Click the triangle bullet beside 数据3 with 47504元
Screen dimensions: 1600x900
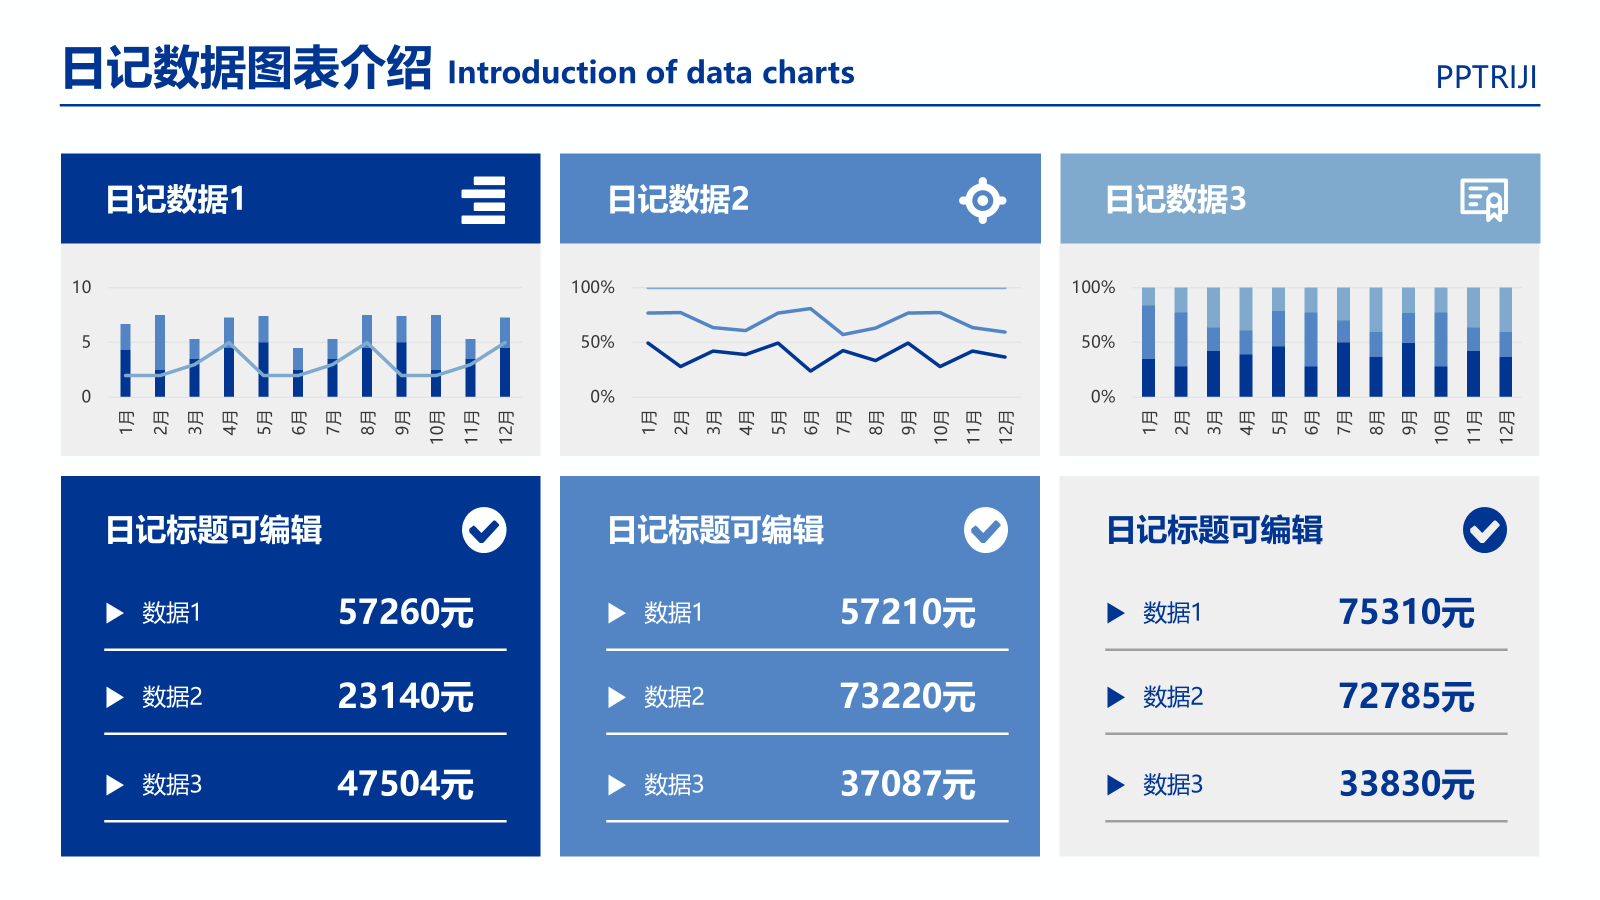click(115, 785)
